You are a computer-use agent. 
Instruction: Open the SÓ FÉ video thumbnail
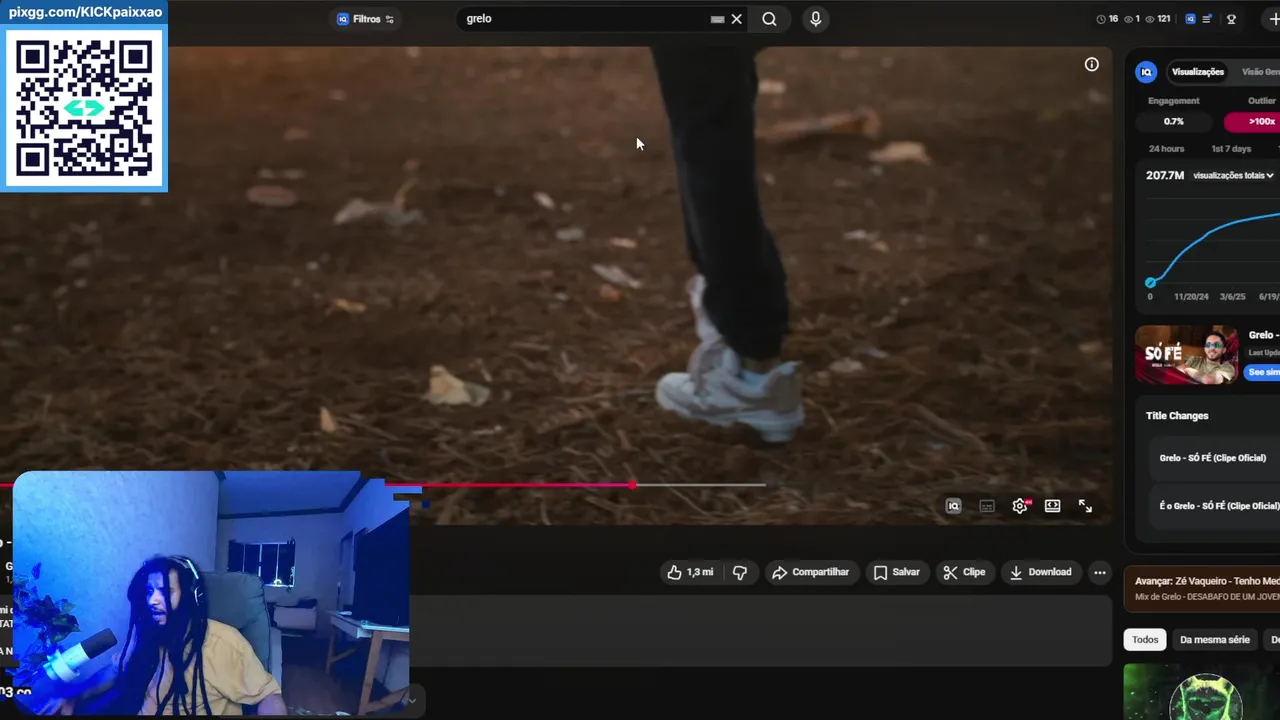[1187, 354]
